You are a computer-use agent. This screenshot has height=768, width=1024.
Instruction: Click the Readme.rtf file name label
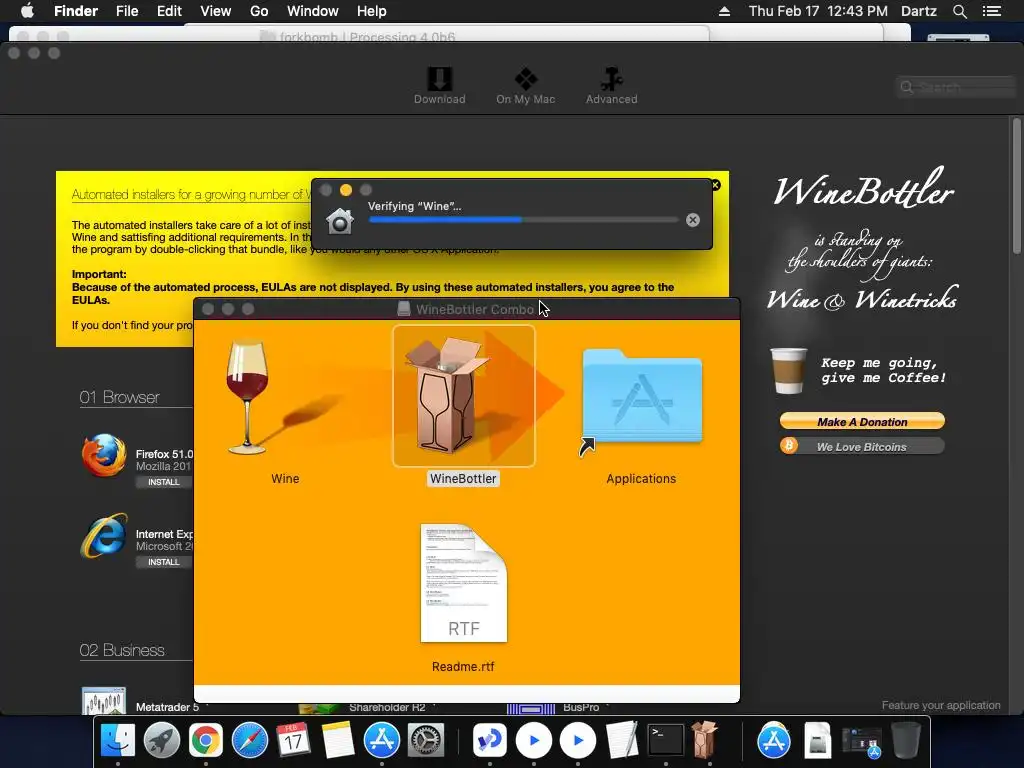coord(463,667)
